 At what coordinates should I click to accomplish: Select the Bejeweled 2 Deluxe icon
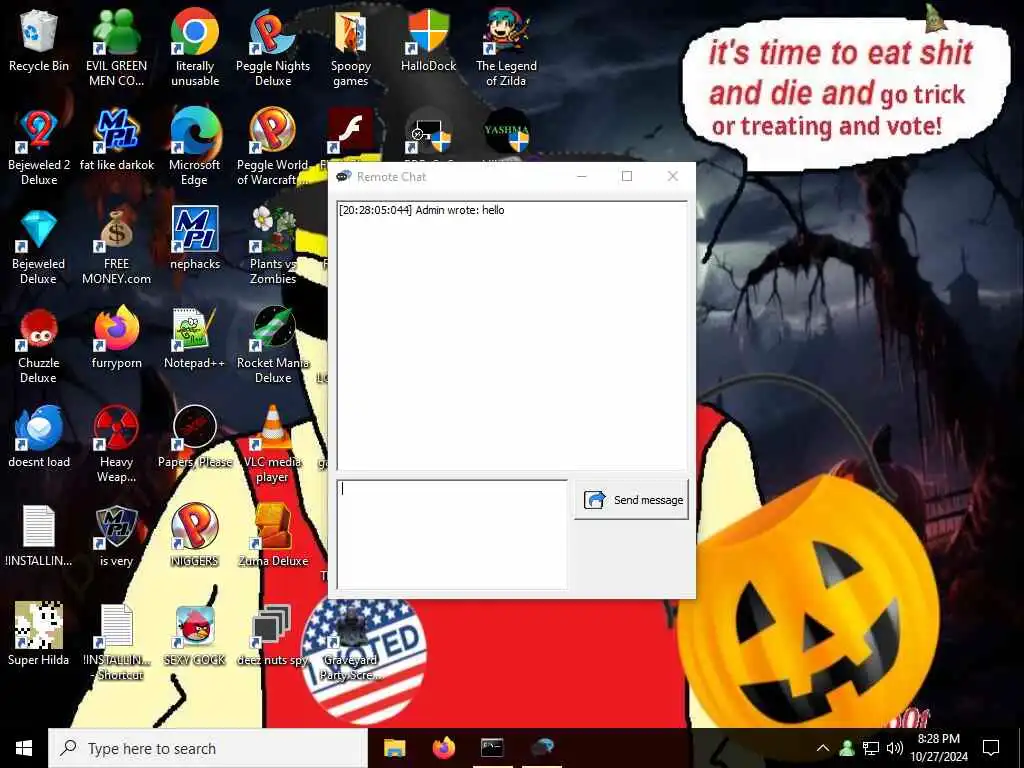(x=39, y=148)
